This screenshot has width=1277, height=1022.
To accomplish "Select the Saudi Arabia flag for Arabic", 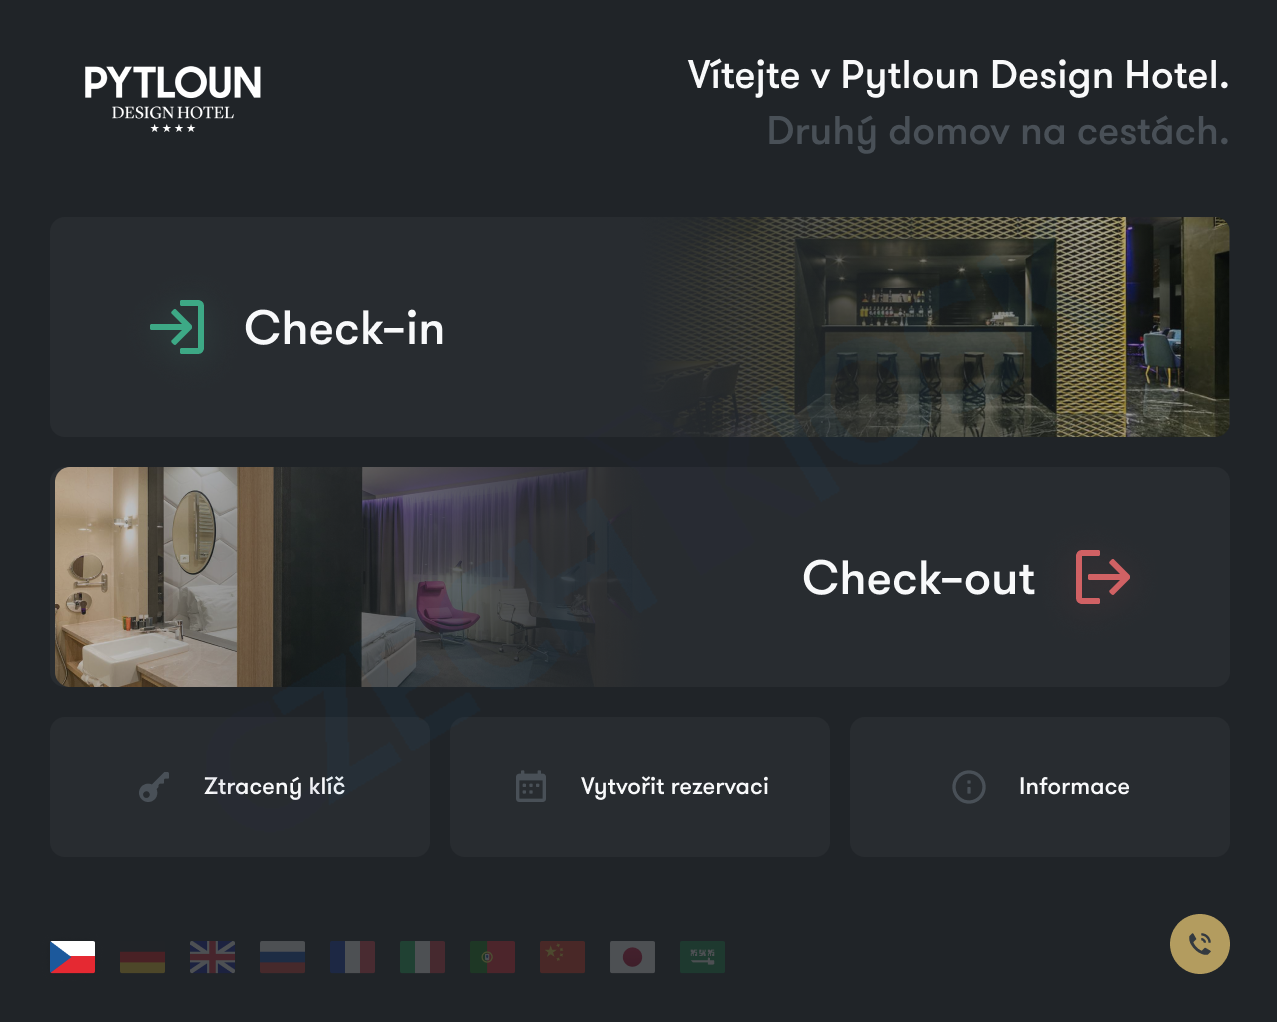I will point(703,957).
